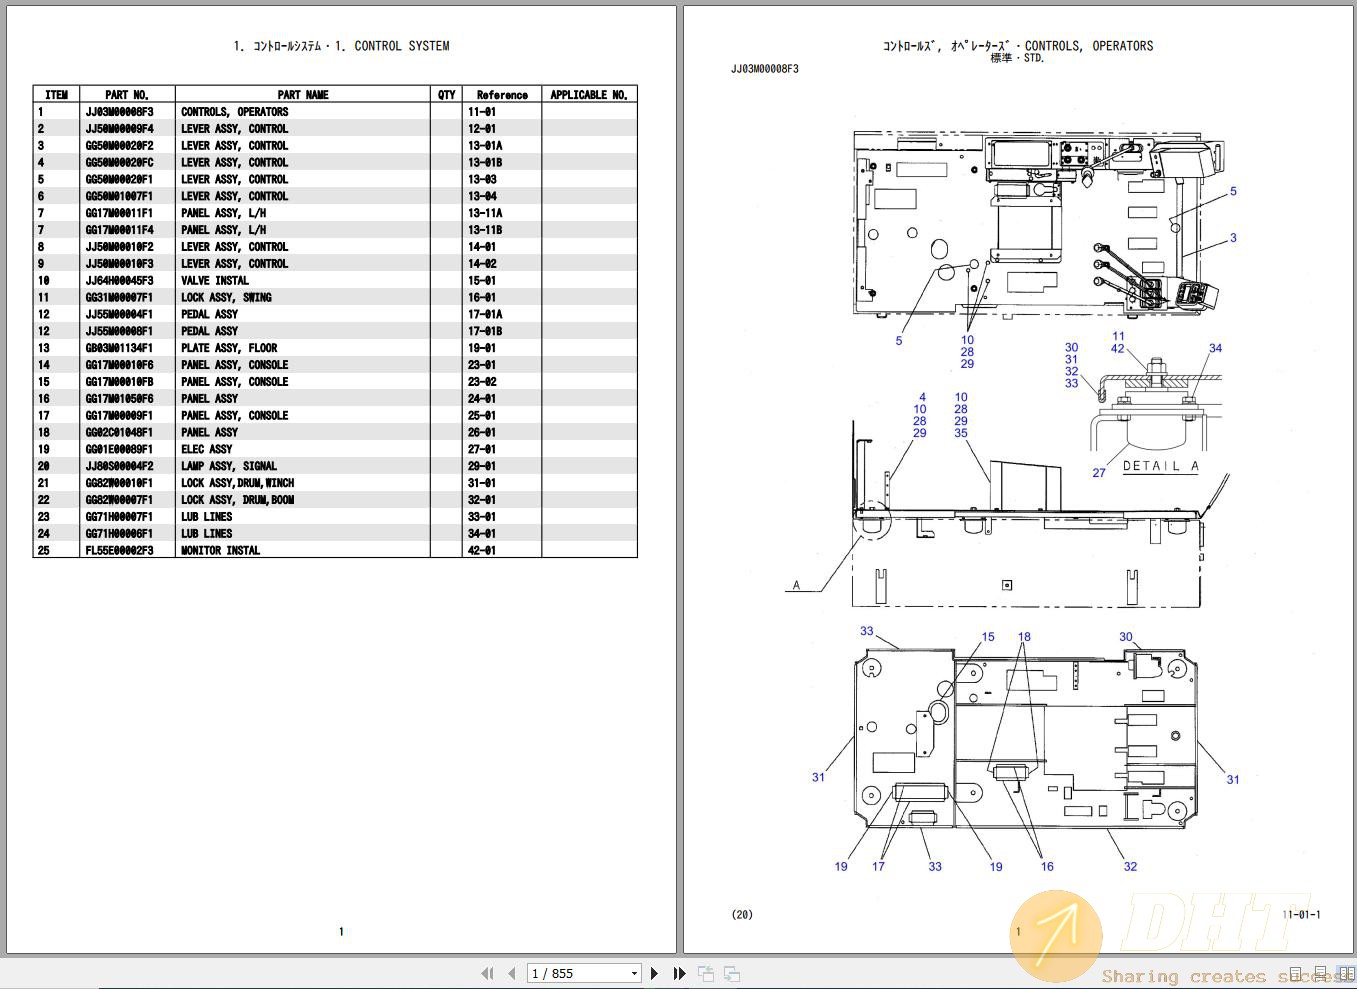Click part name LOCK ASSY, DRUM,BOOM
1357x989 pixels.
pos(237,500)
